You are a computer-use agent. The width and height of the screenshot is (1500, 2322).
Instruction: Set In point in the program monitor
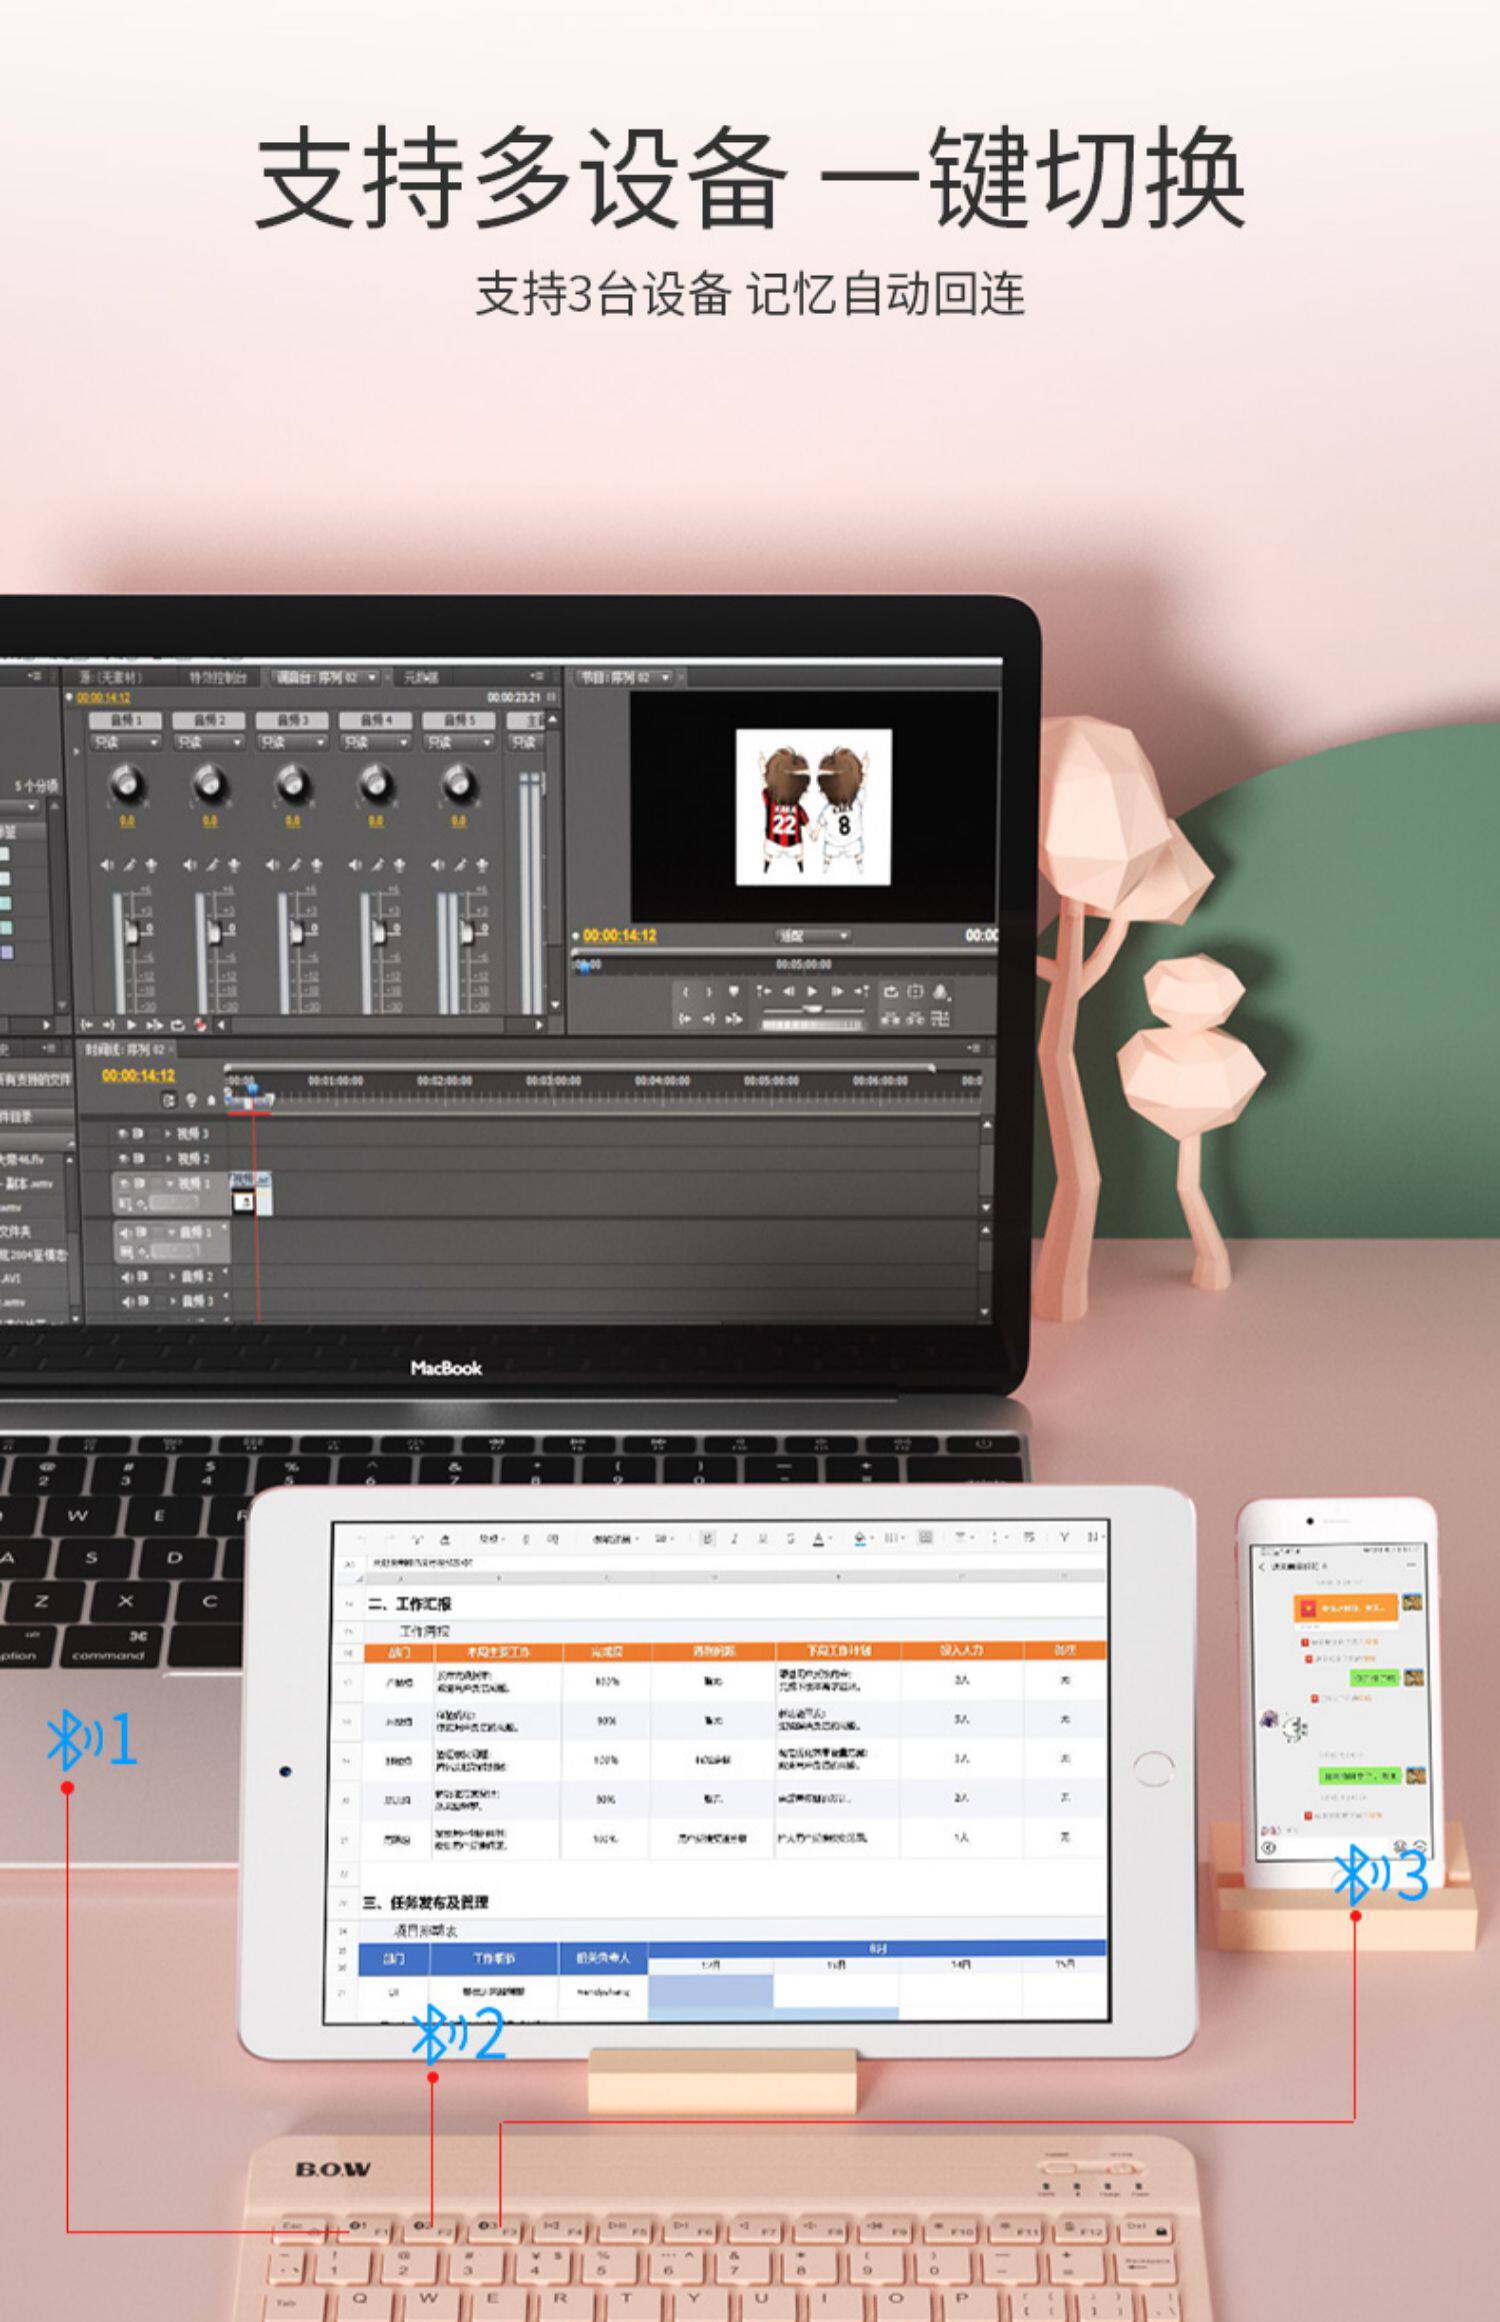click(x=685, y=992)
